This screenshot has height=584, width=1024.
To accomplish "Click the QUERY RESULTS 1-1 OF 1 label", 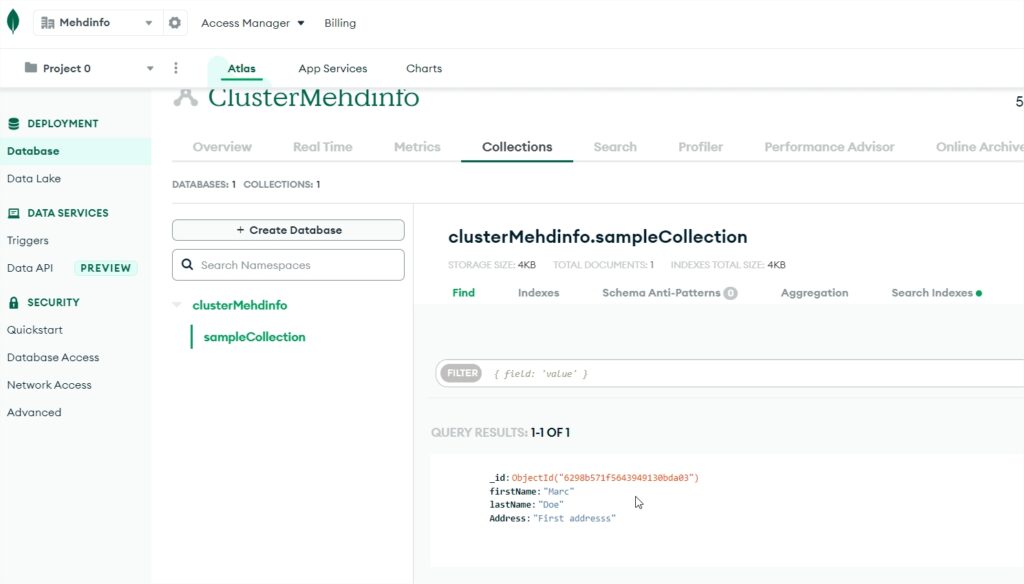I will click(500, 432).
